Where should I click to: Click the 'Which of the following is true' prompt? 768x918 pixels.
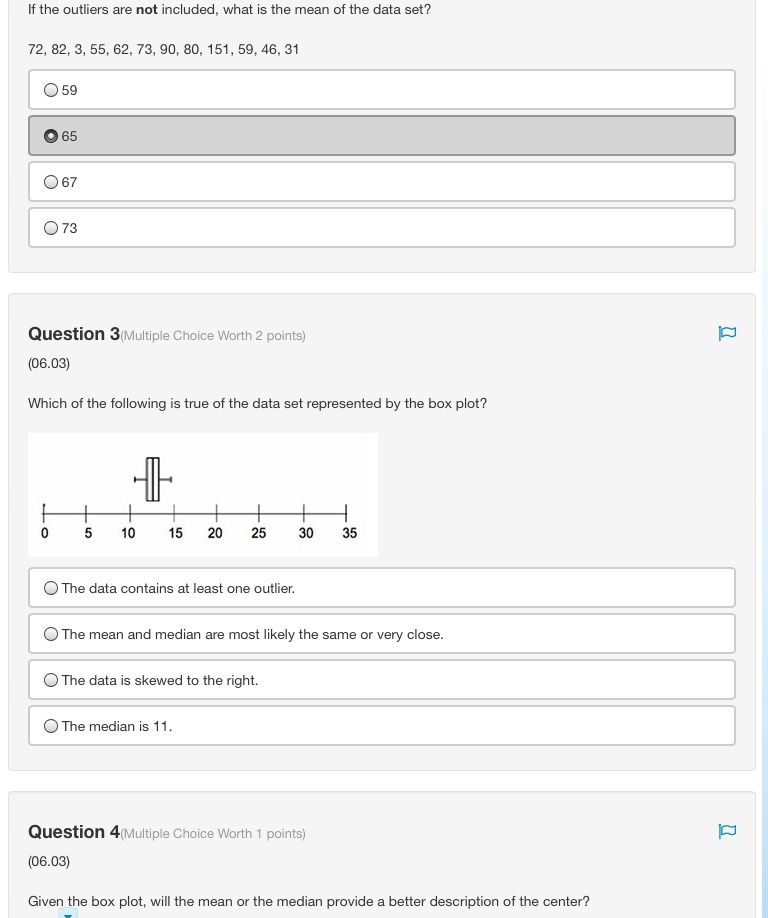click(x=257, y=403)
